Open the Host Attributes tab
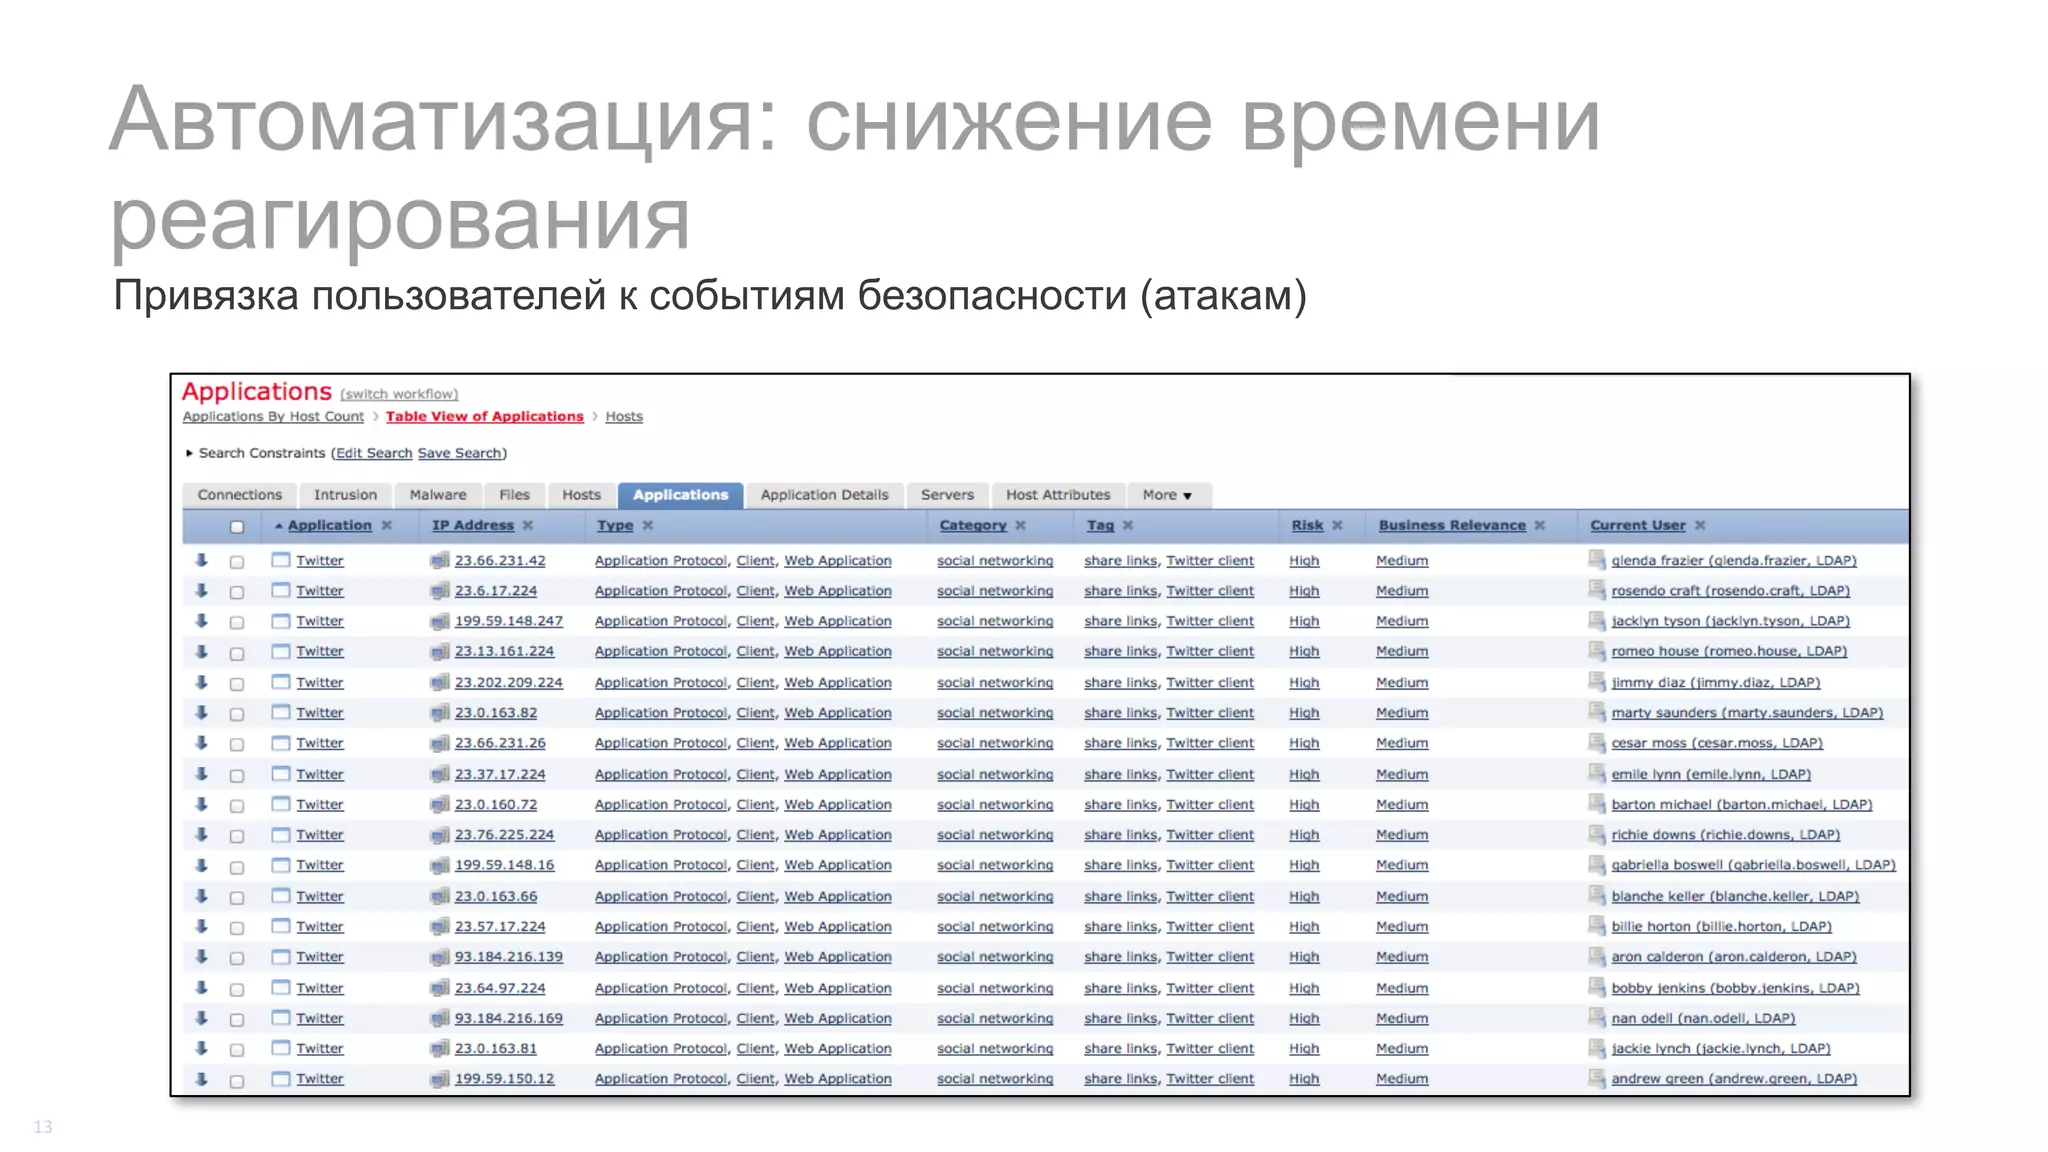Viewport: 2048px width, 1152px height. (1058, 495)
